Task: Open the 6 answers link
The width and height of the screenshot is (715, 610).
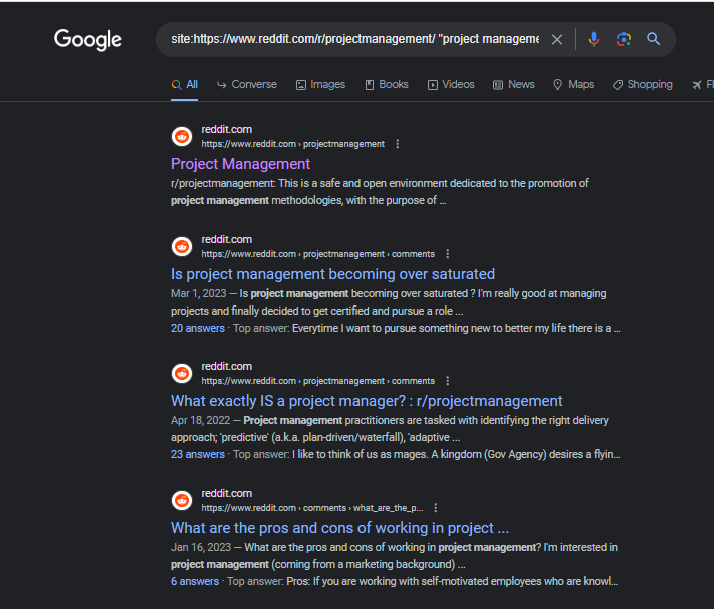Action: [x=195, y=582]
